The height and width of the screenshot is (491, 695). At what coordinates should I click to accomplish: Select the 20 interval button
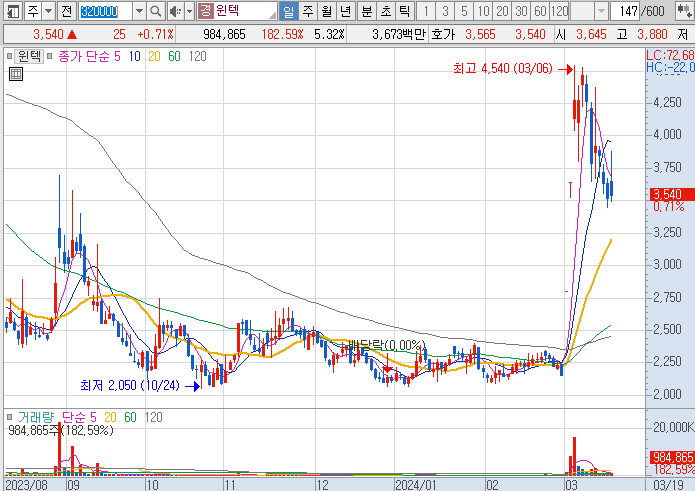(502, 11)
